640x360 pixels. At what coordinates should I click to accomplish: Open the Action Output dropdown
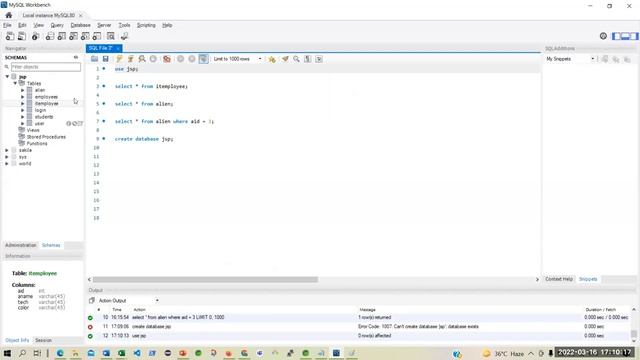[128, 300]
